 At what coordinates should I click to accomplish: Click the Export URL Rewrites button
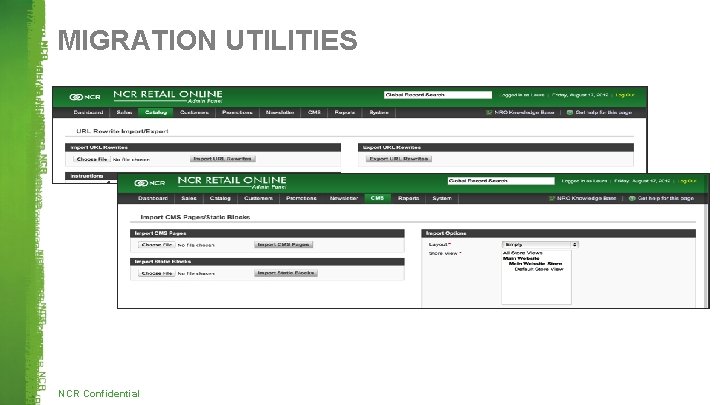399,159
